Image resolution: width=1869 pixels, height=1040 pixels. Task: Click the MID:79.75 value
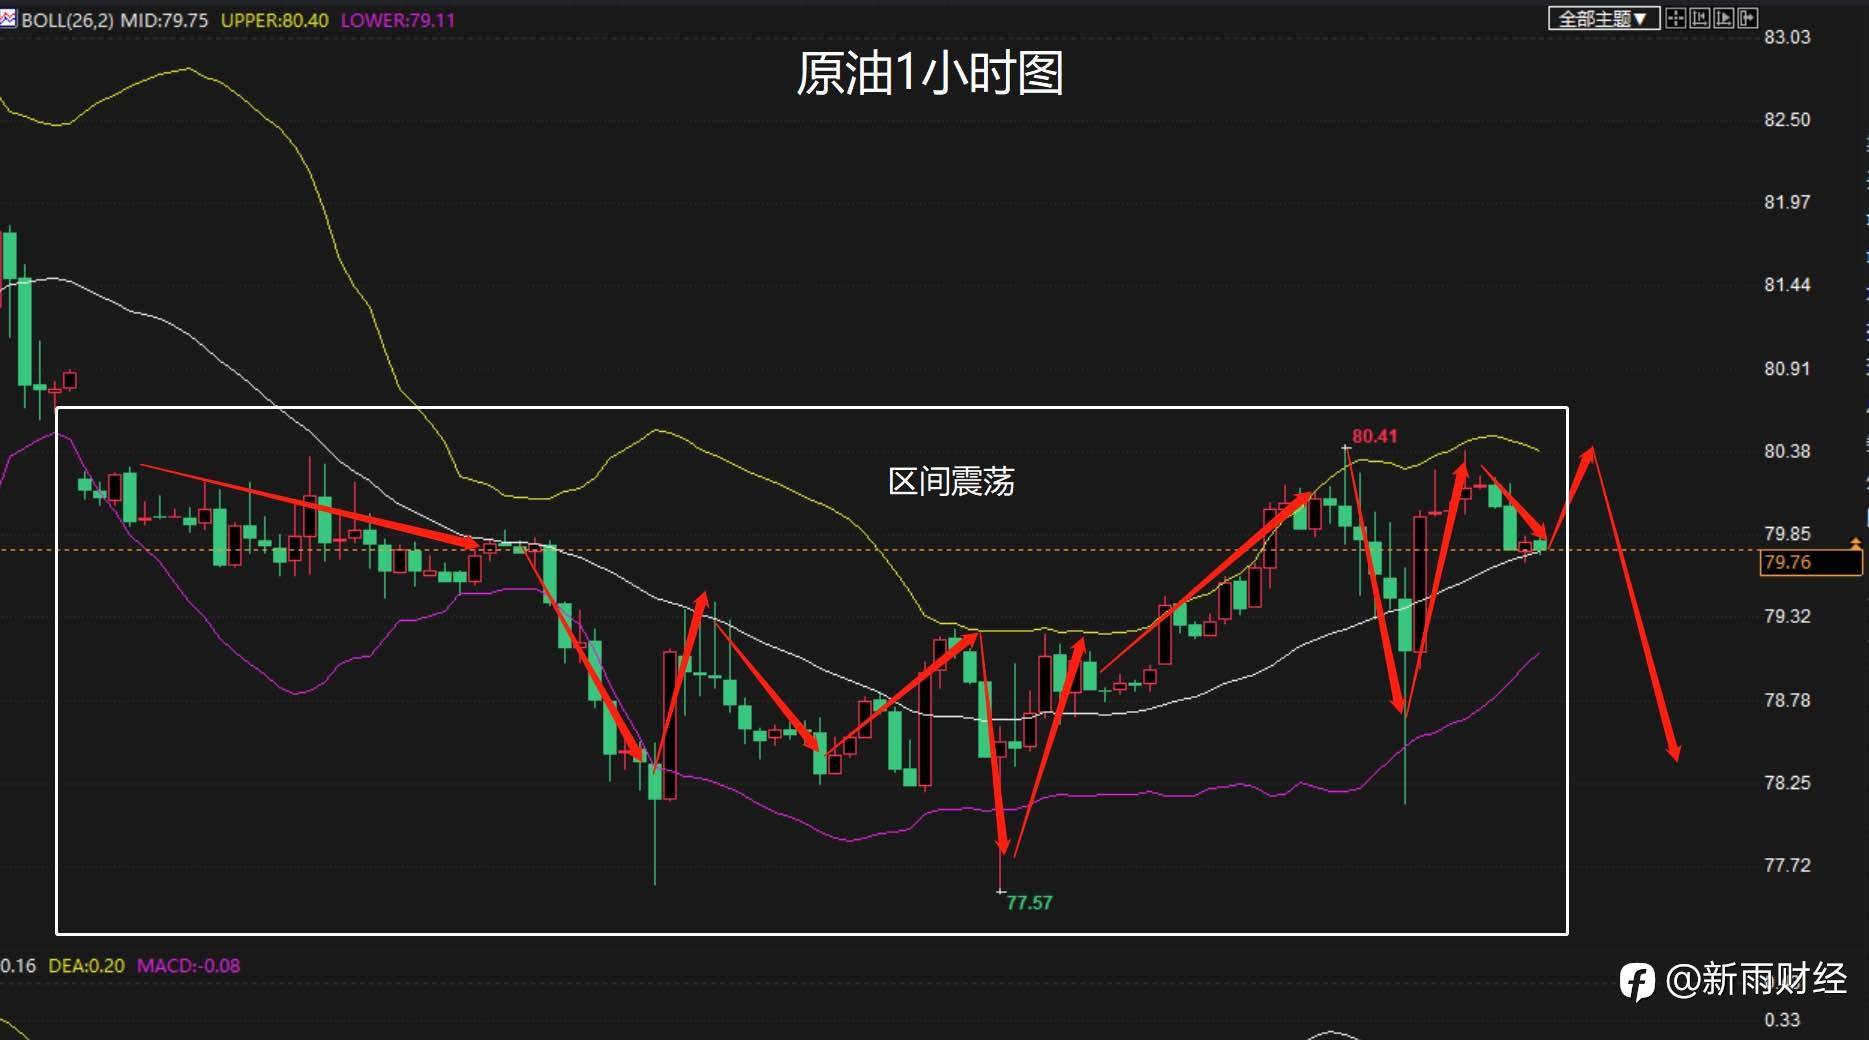click(x=164, y=20)
